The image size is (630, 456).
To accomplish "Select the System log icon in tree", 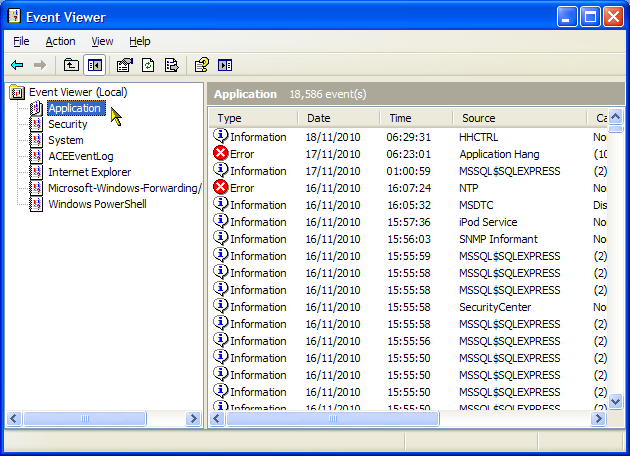I will tap(37, 140).
